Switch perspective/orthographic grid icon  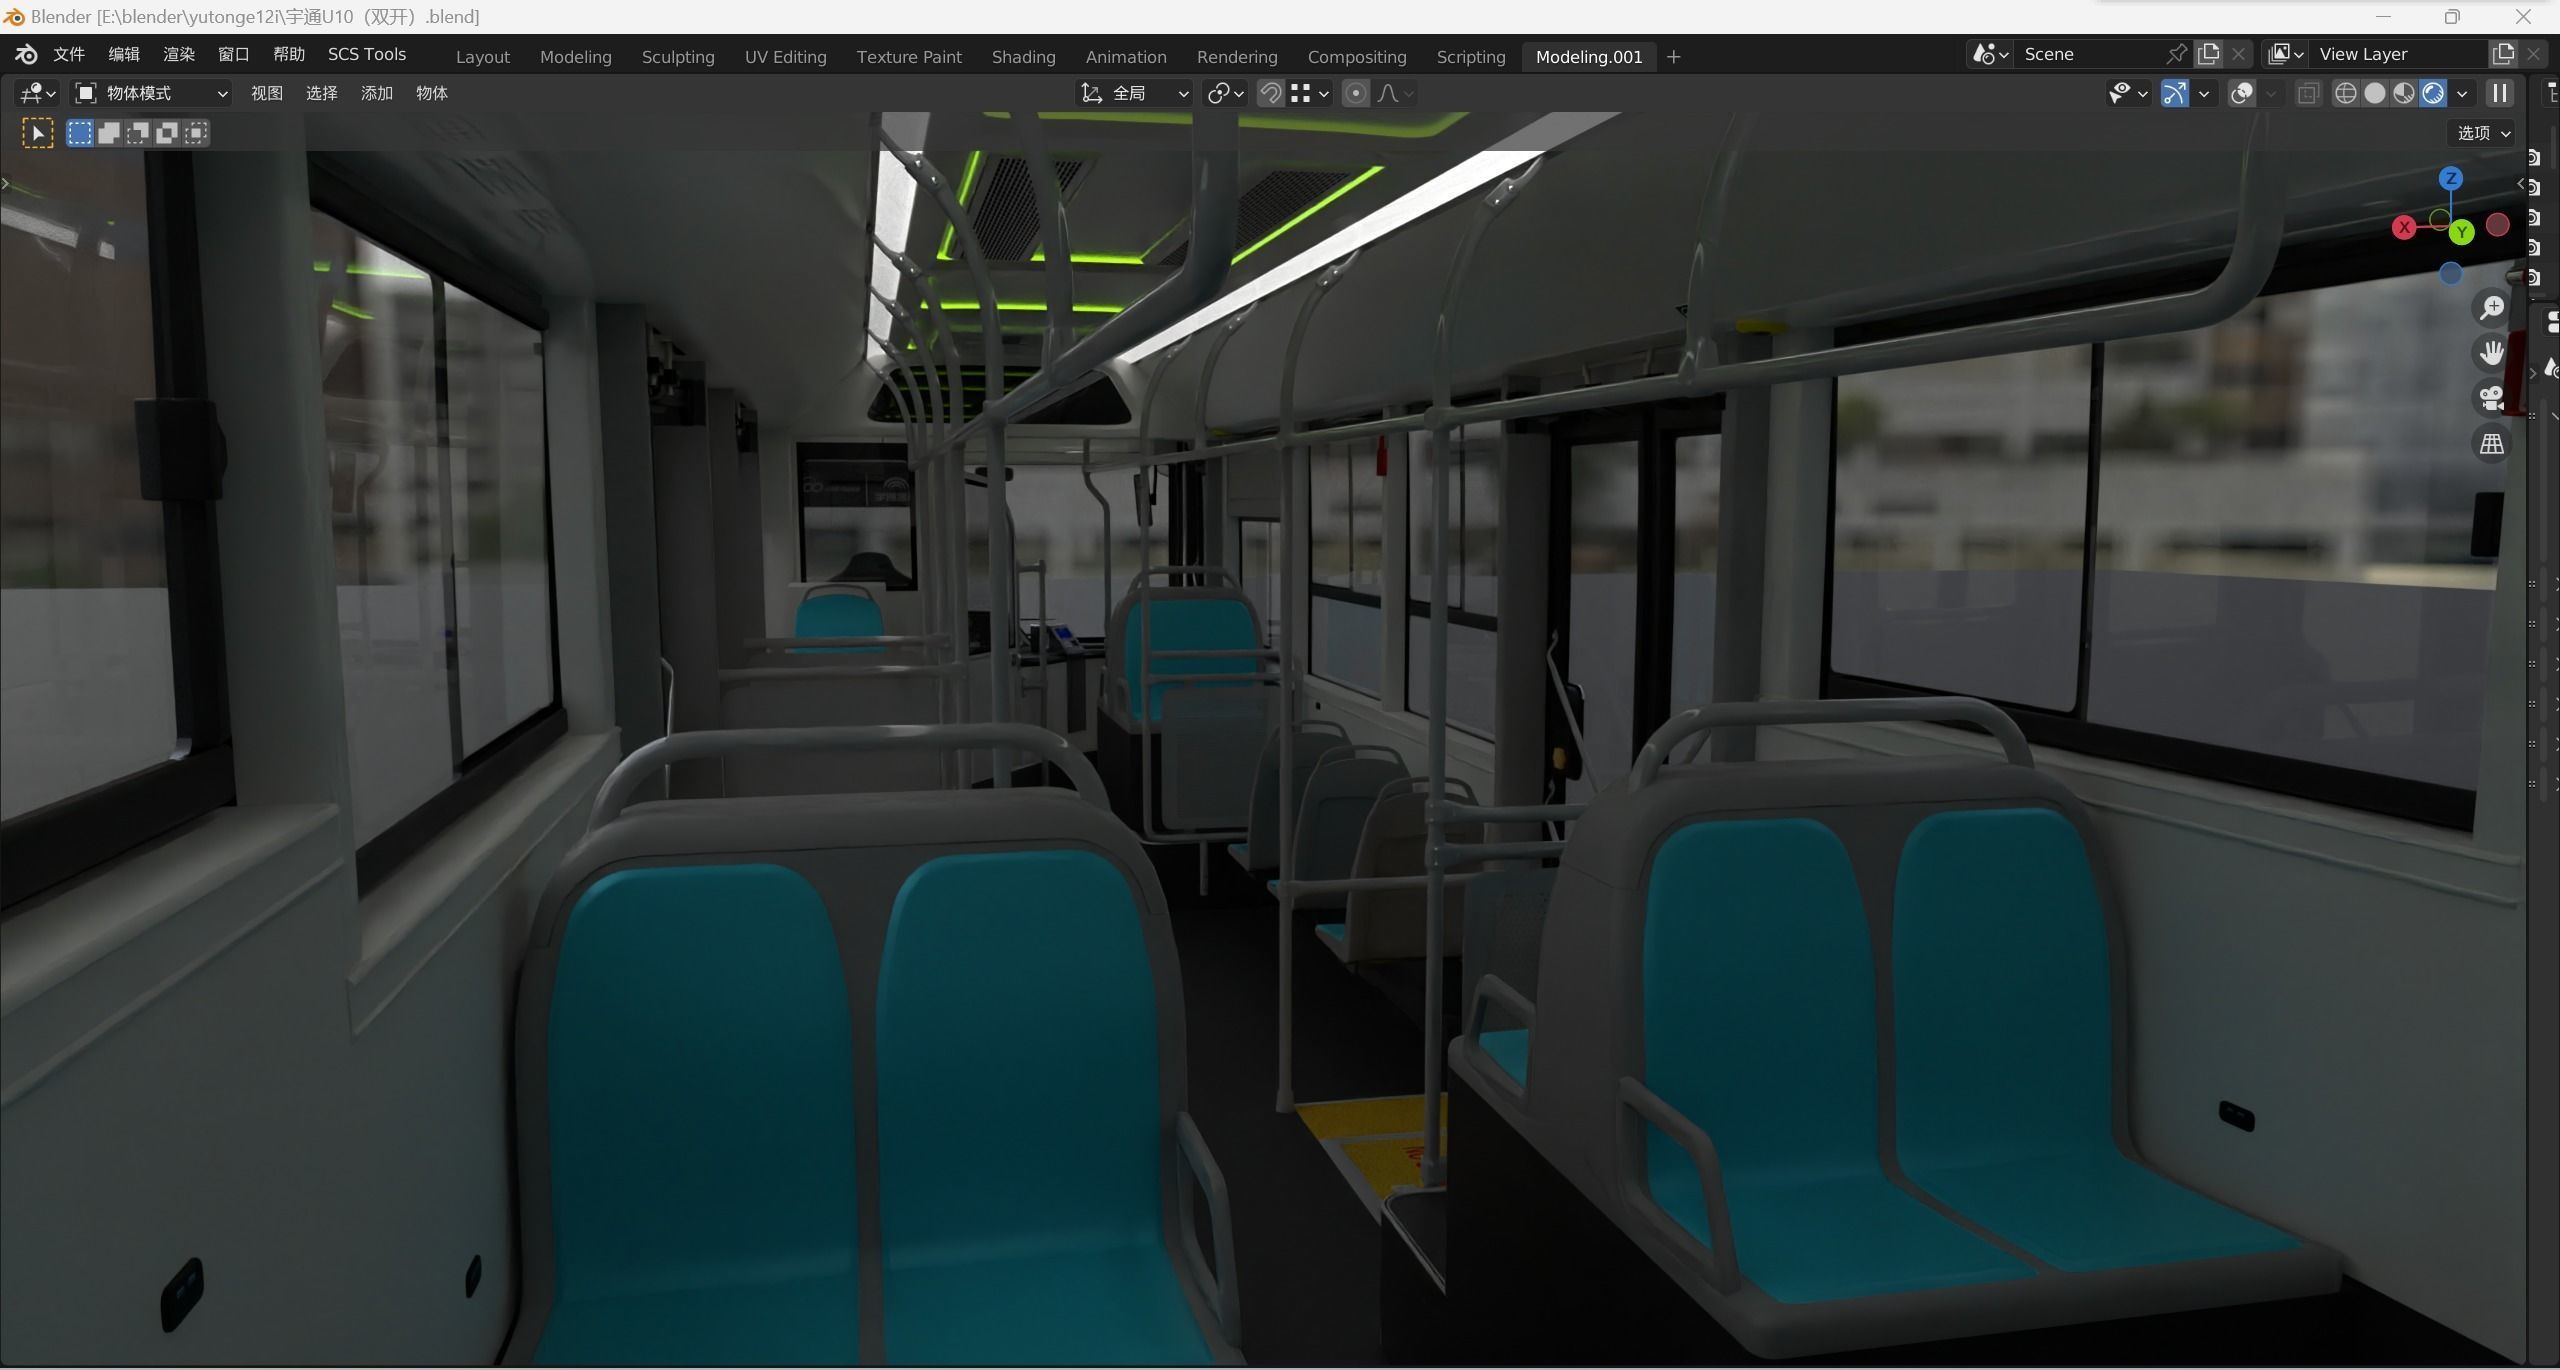[2491, 443]
